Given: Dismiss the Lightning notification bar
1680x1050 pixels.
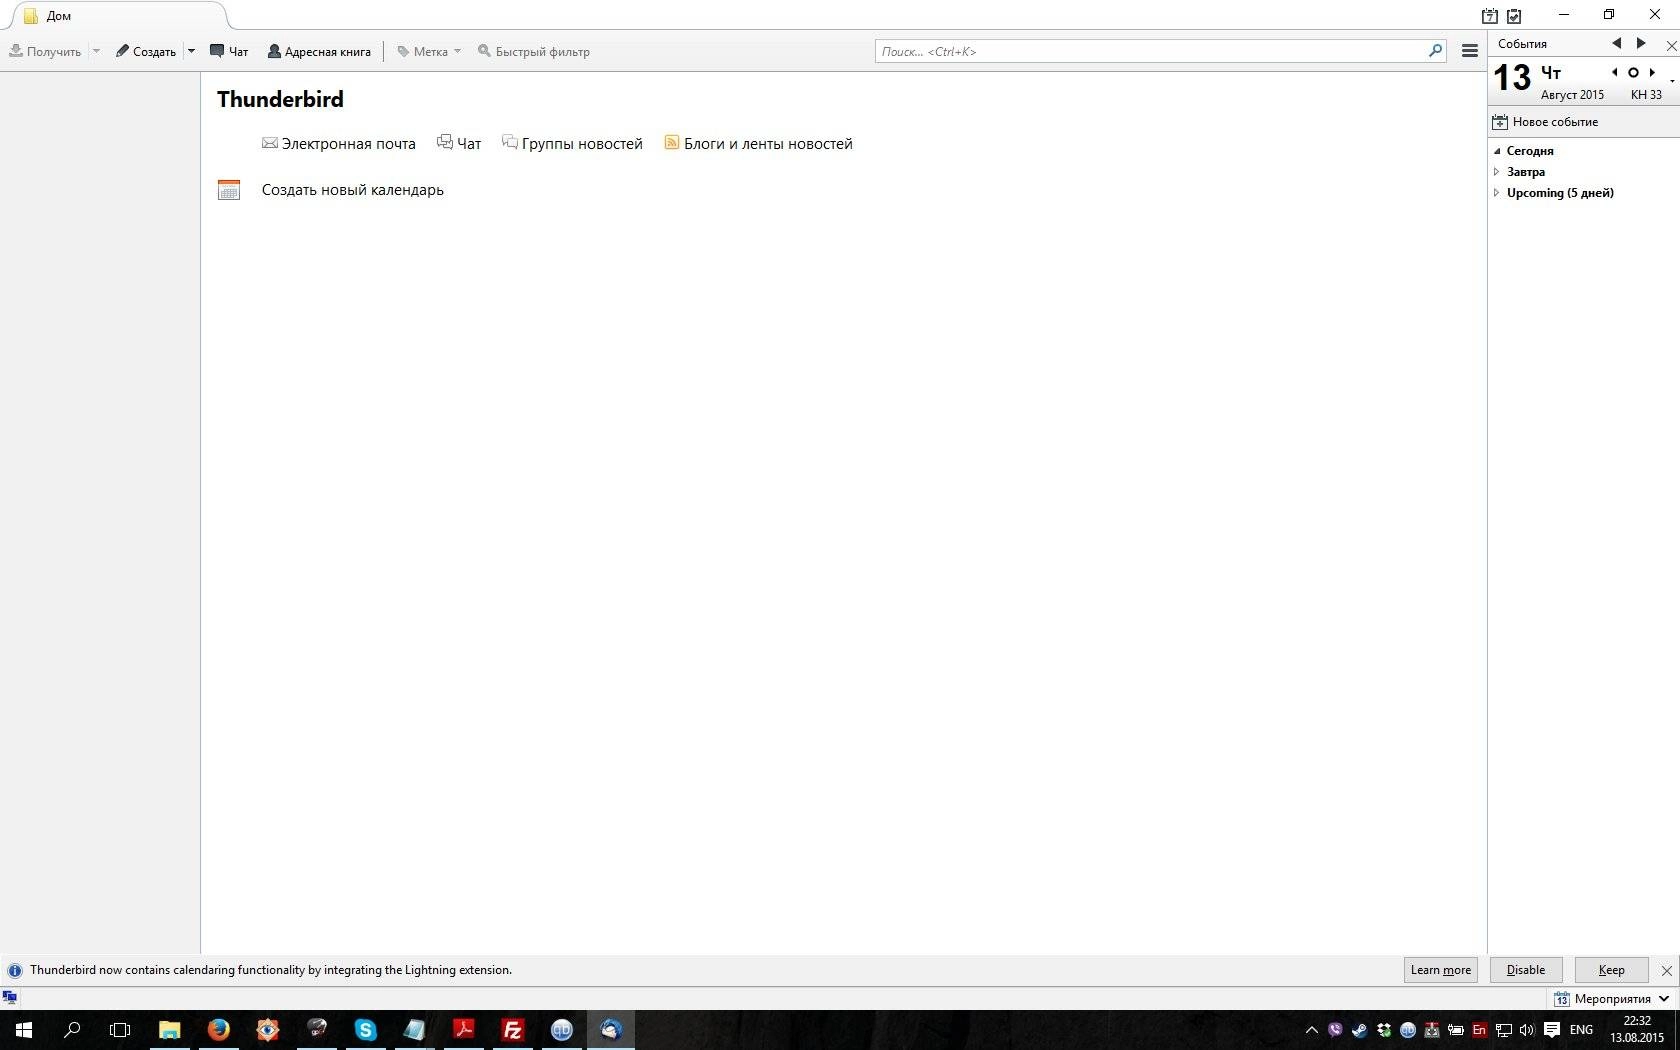Looking at the screenshot, I should tap(1666, 970).
